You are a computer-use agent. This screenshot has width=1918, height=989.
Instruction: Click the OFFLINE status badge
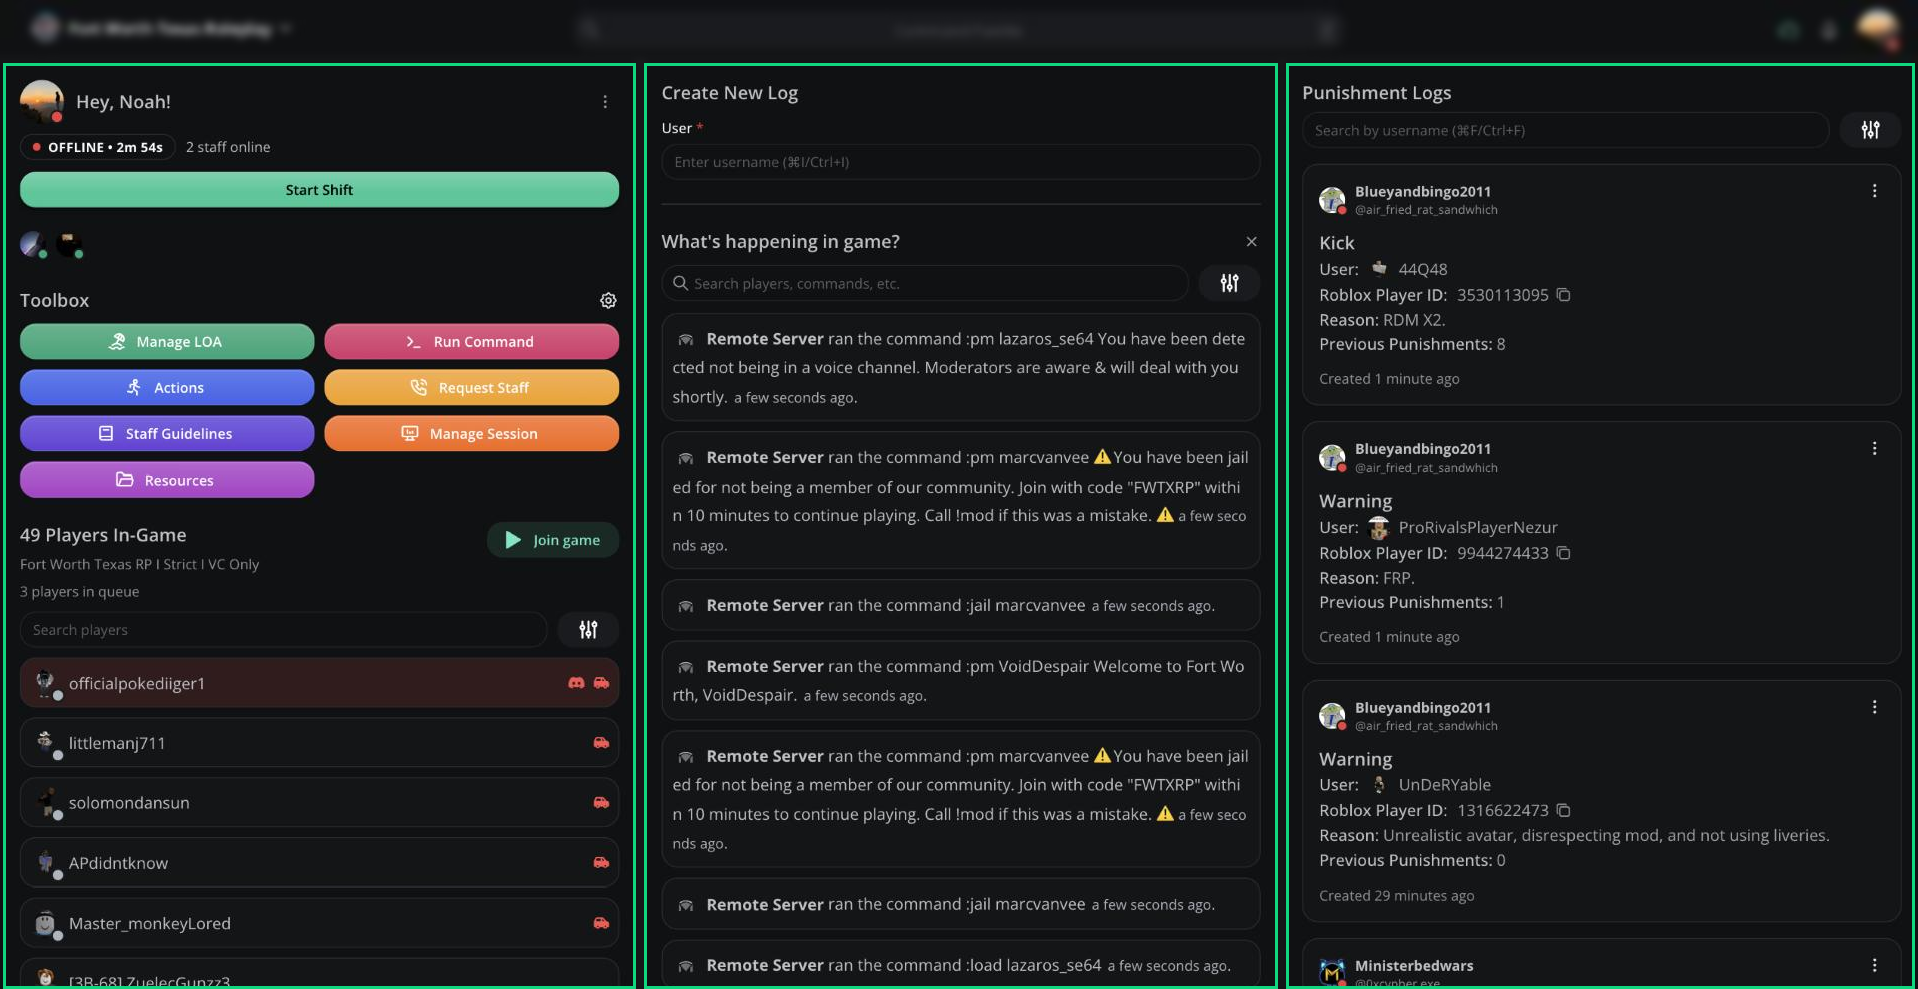(x=97, y=147)
